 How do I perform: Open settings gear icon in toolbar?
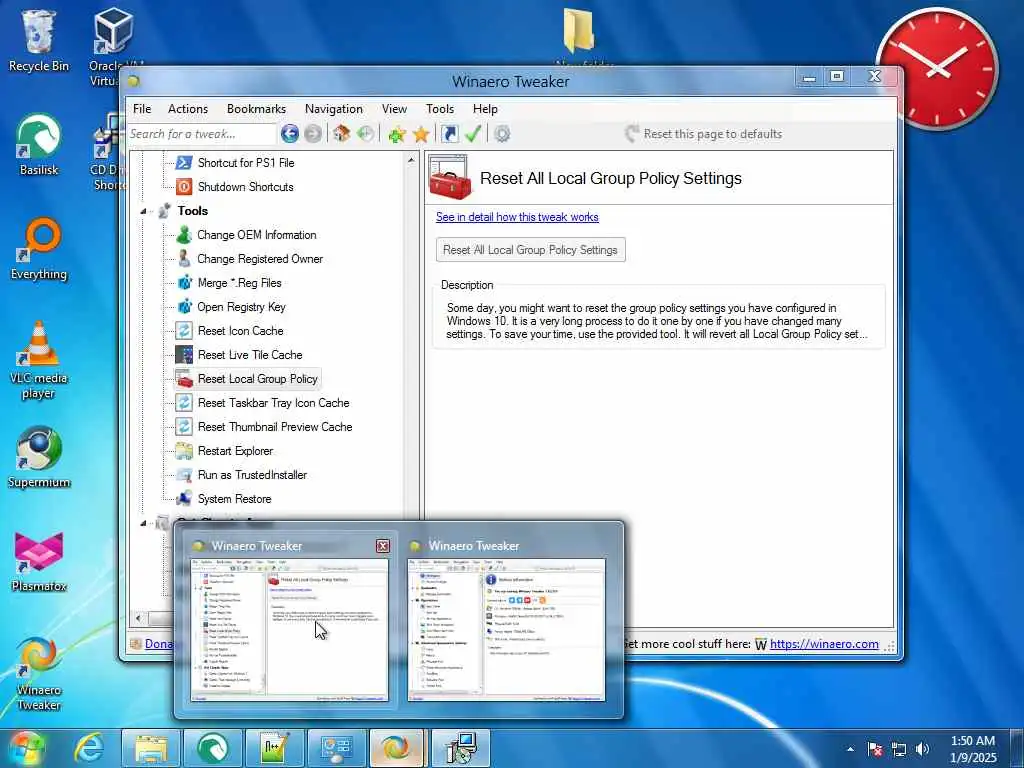pos(502,134)
